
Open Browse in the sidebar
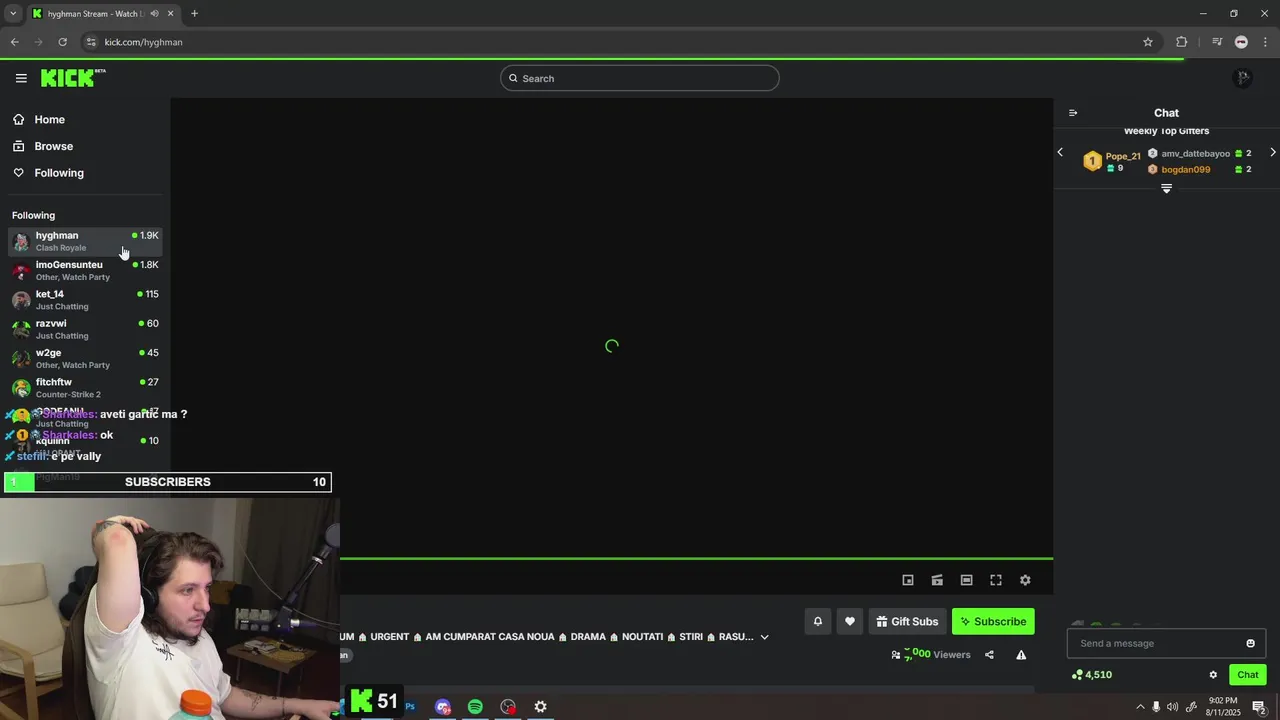[53, 146]
